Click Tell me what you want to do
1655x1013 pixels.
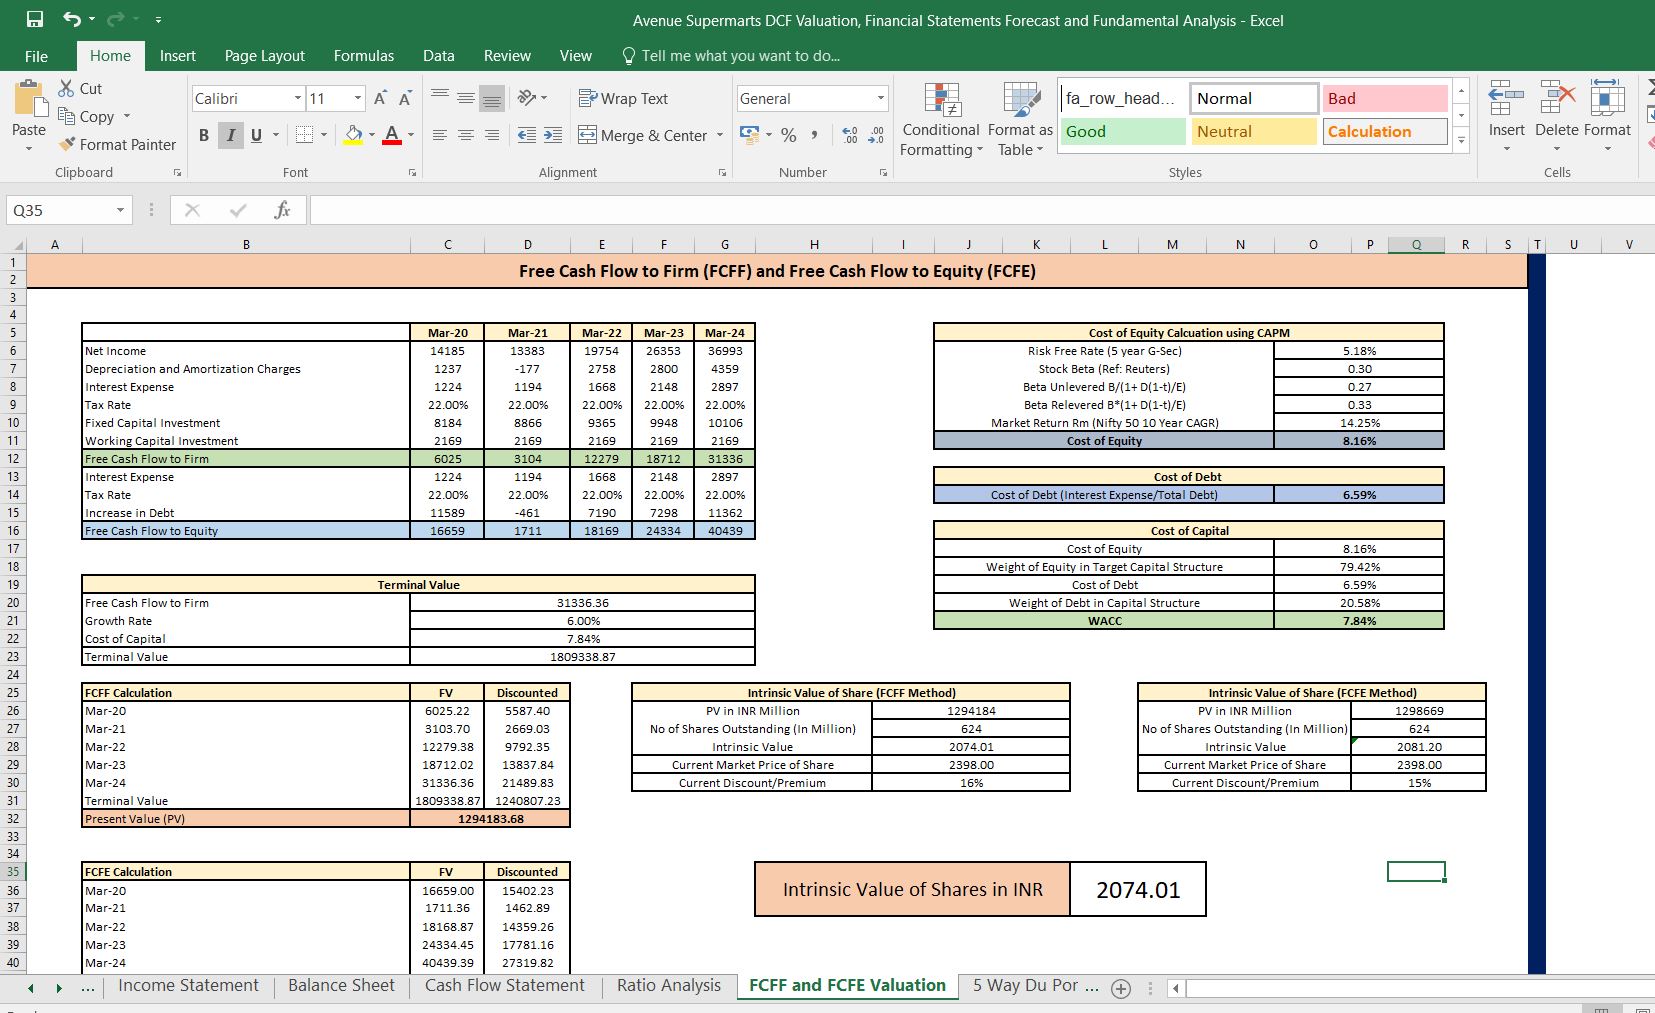pyautogui.click(x=731, y=56)
